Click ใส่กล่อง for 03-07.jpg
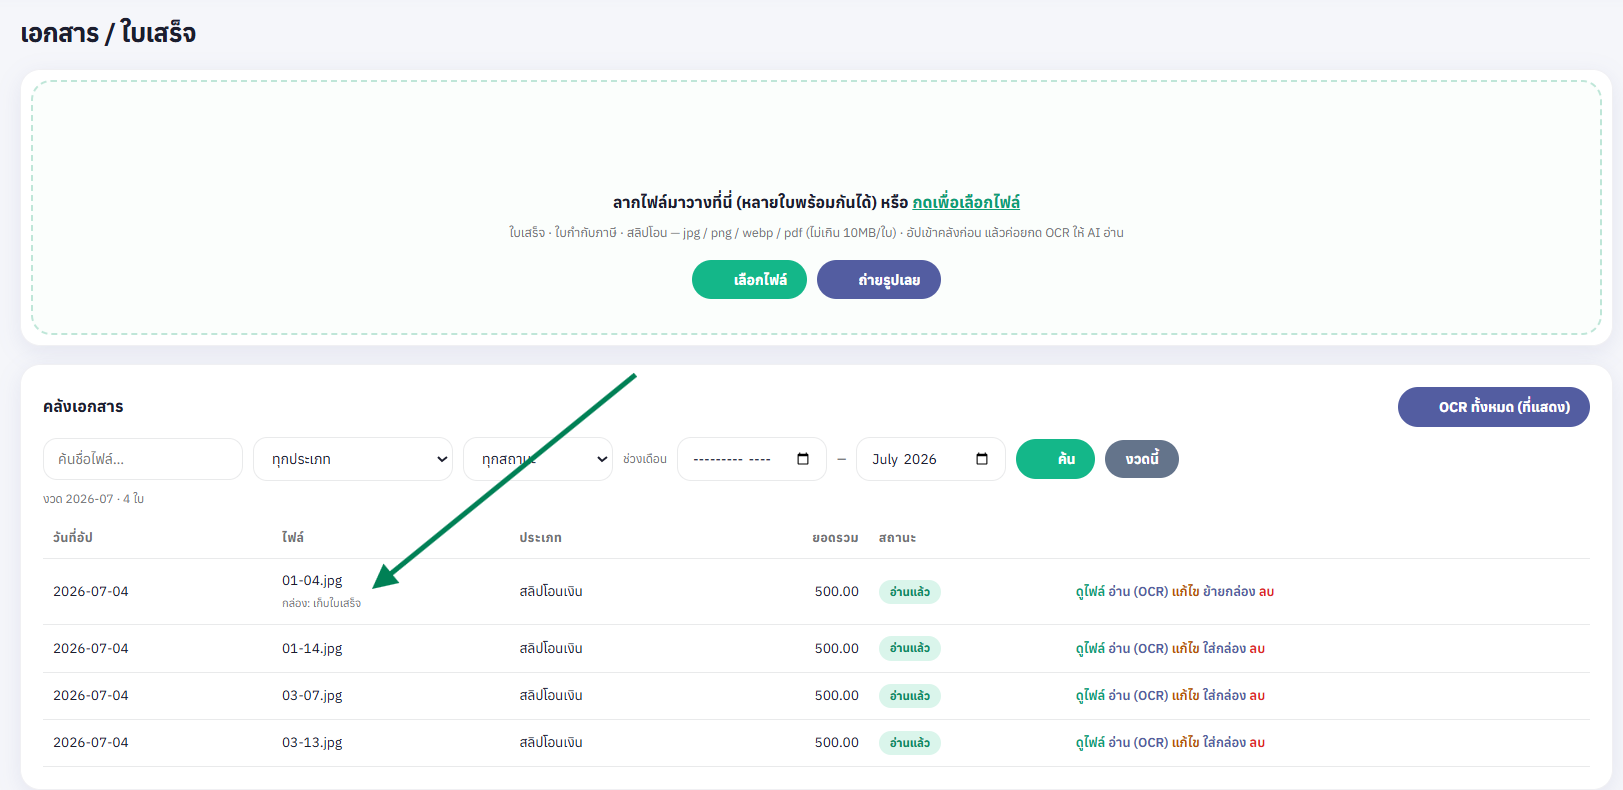This screenshot has height=790, width=1623. 1224,696
